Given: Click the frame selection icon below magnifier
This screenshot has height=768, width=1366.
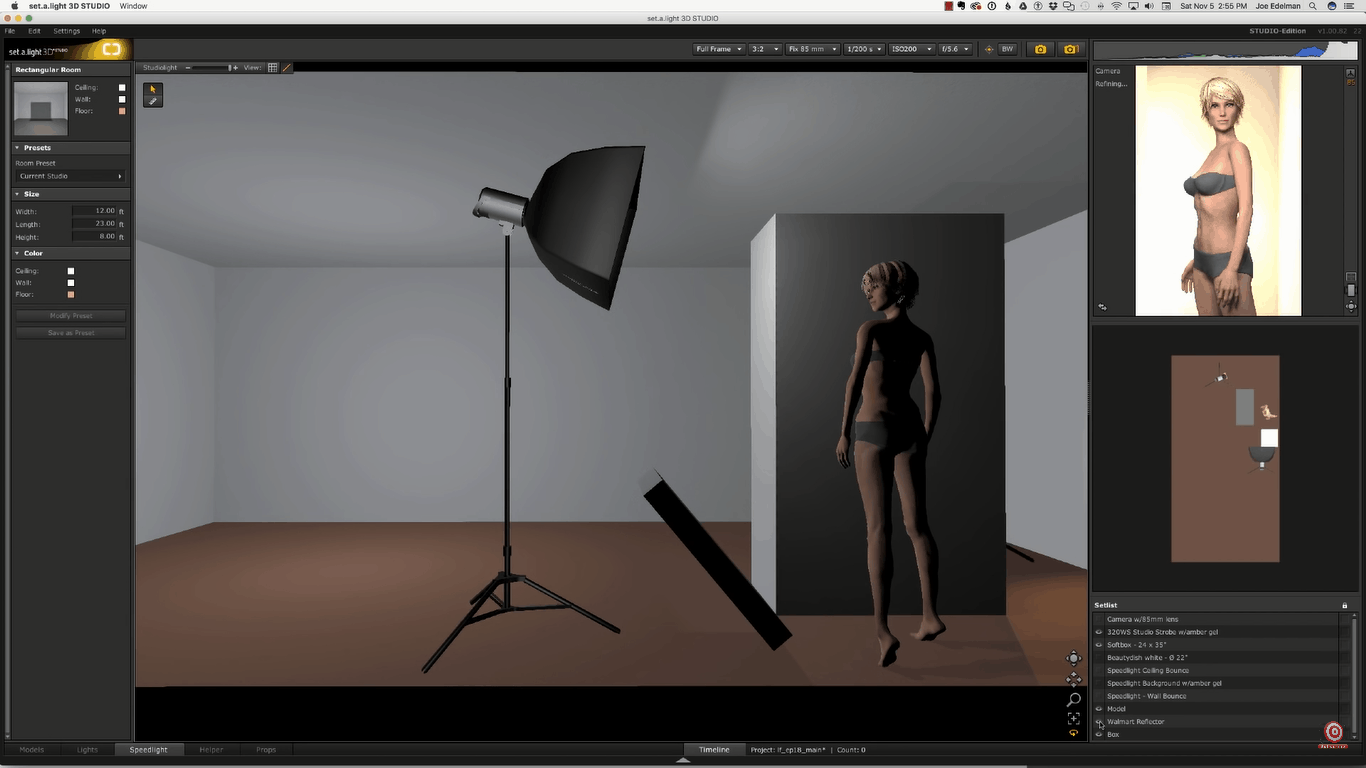Looking at the screenshot, I should click(1074, 719).
